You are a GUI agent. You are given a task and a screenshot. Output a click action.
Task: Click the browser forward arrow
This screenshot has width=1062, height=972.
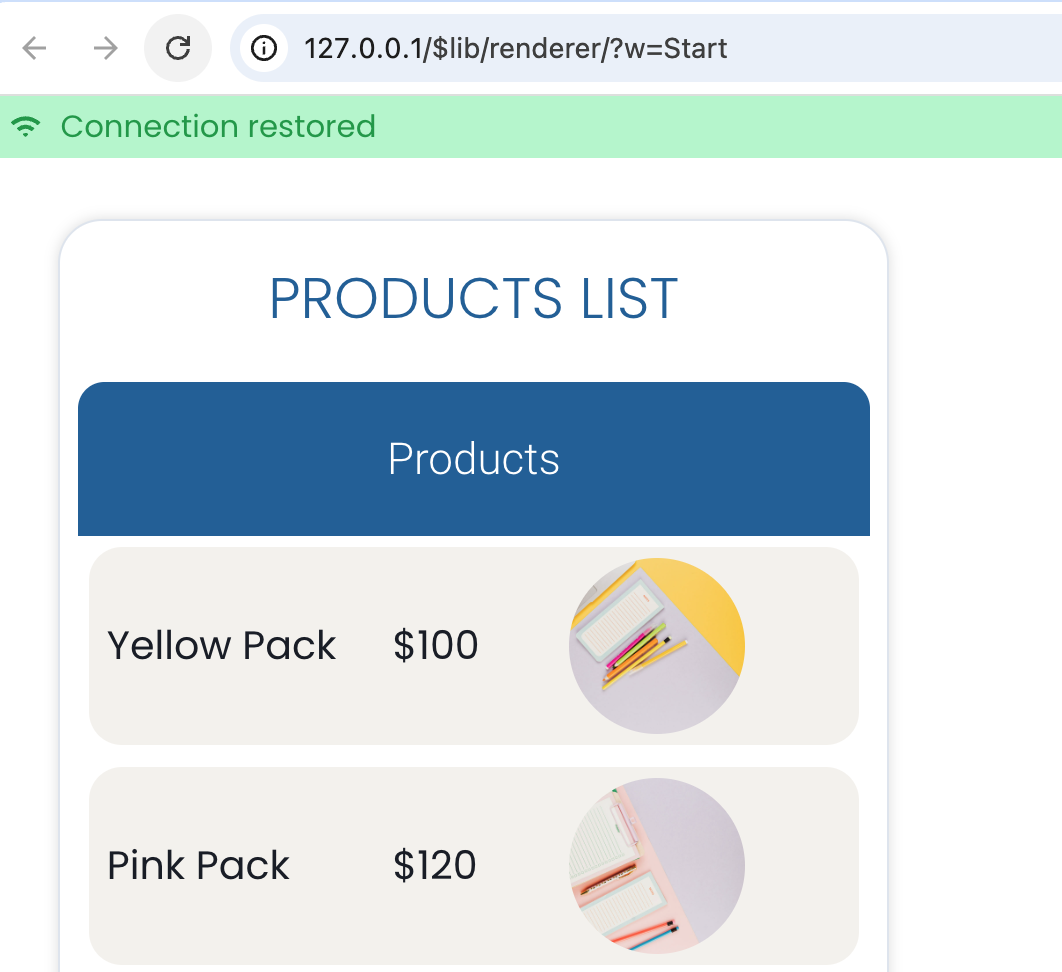click(x=105, y=48)
